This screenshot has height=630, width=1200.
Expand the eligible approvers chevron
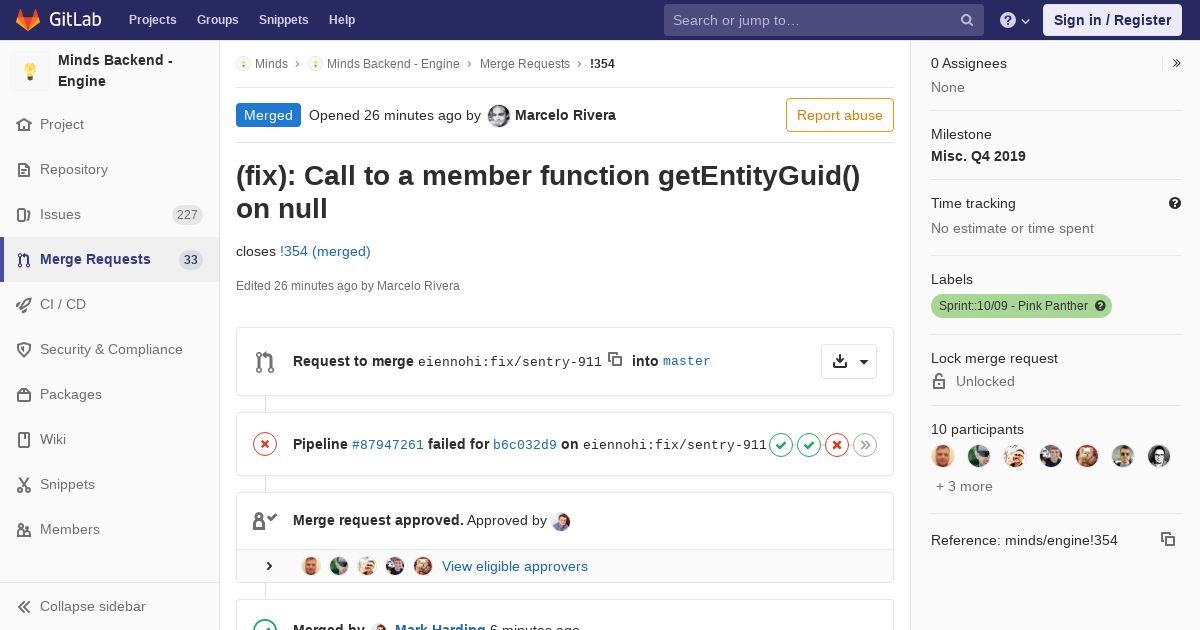coord(269,566)
